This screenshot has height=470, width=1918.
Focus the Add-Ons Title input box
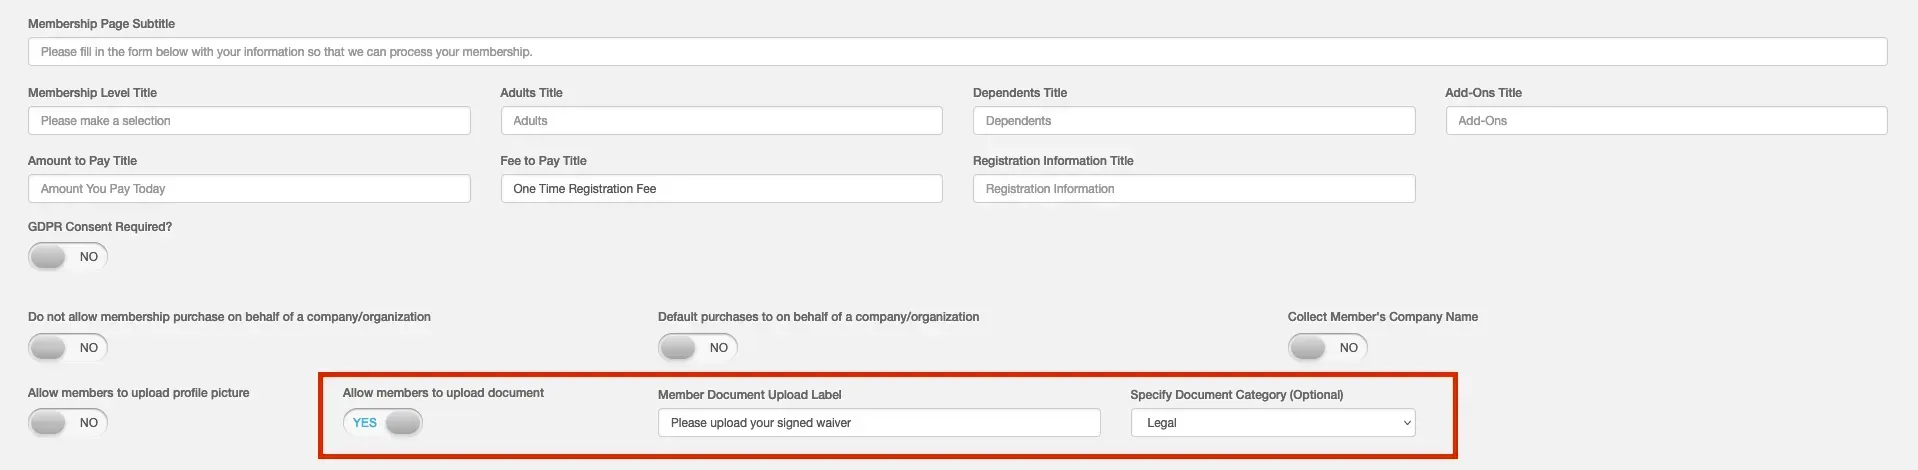coord(1667,121)
